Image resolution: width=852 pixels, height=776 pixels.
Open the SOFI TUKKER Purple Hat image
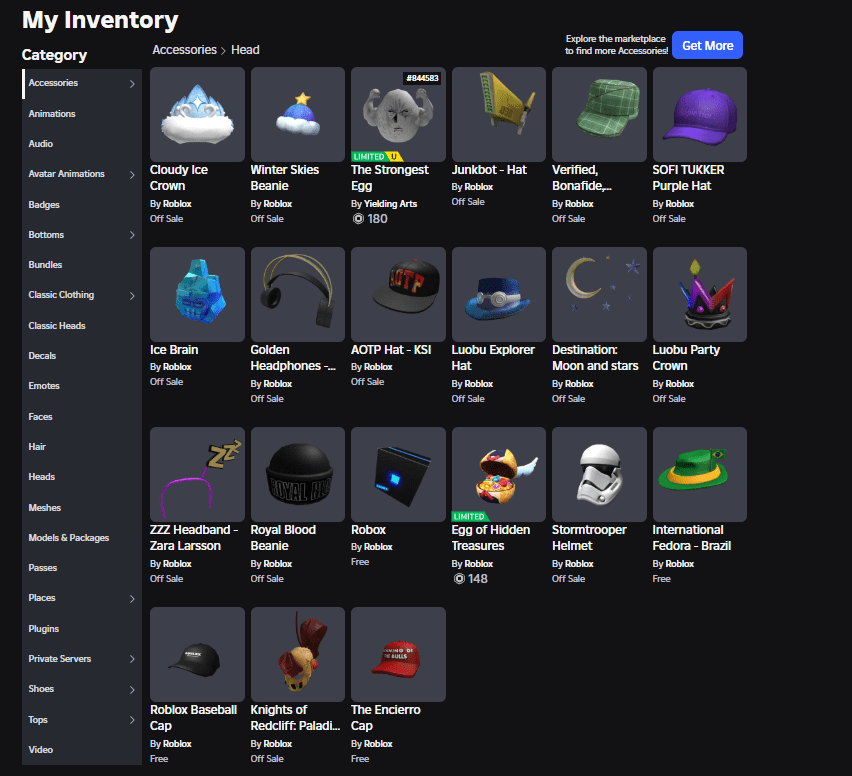click(700, 114)
